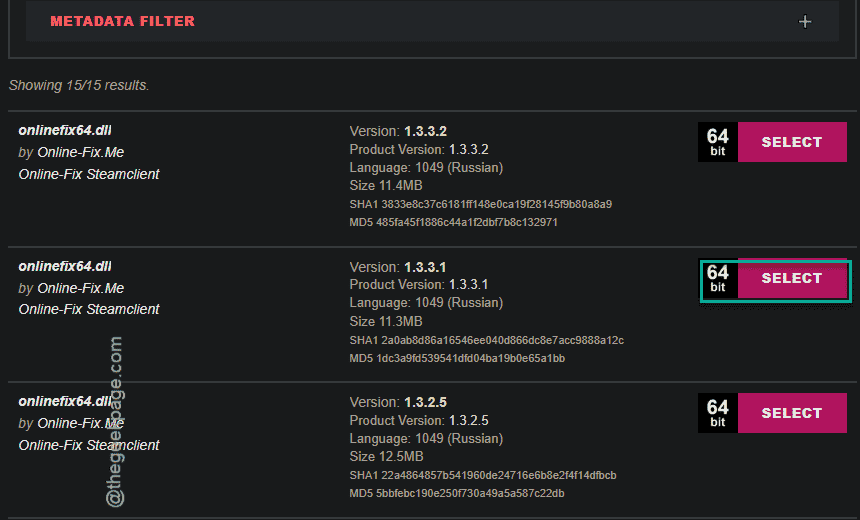Image resolution: width=860 pixels, height=520 pixels.
Task: Expand the Metadata Filter plus icon
Action: (805, 21)
